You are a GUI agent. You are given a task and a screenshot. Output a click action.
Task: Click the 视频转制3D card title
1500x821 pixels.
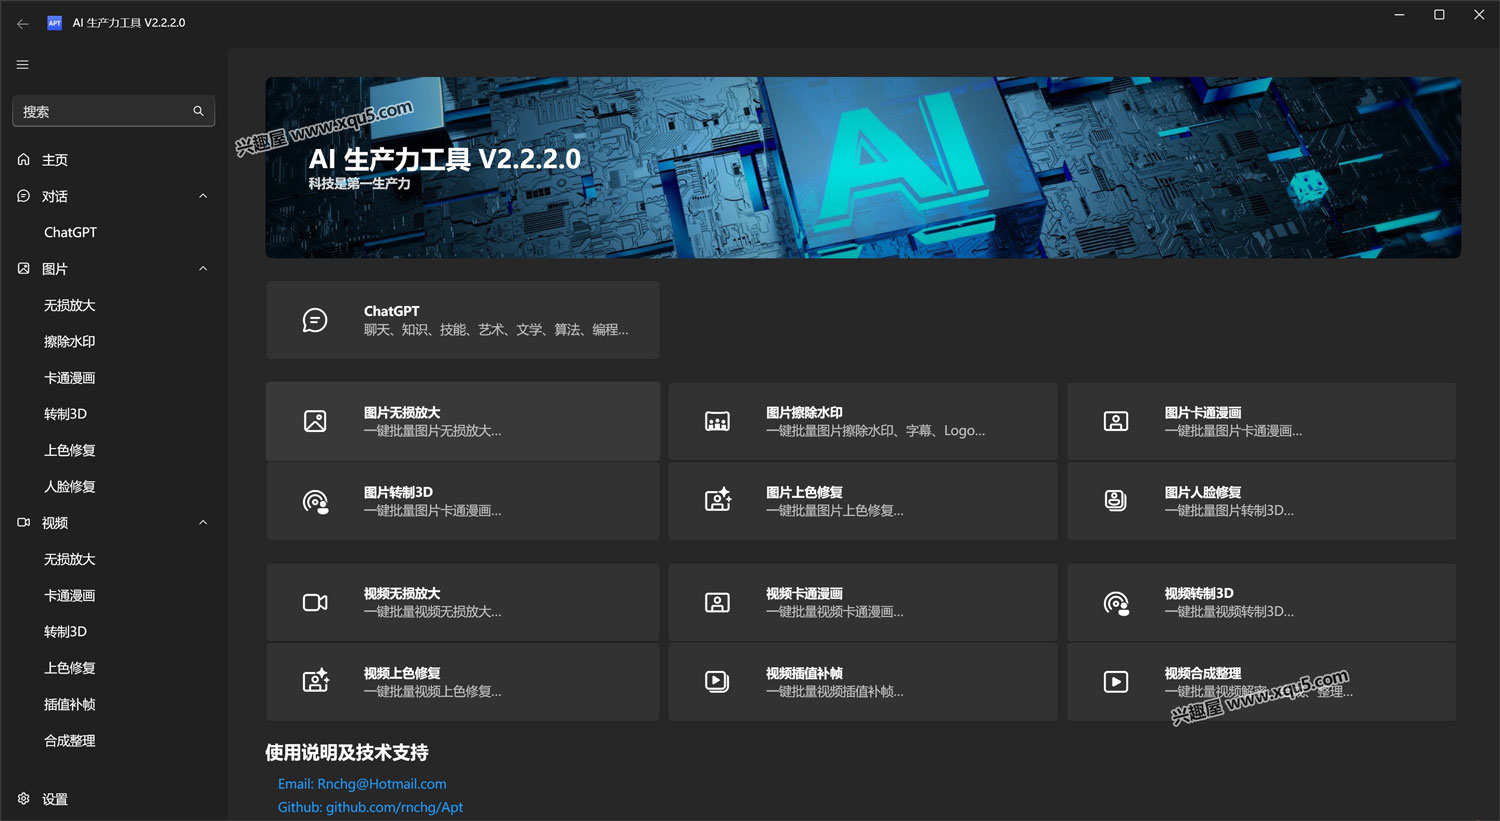tap(1199, 593)
